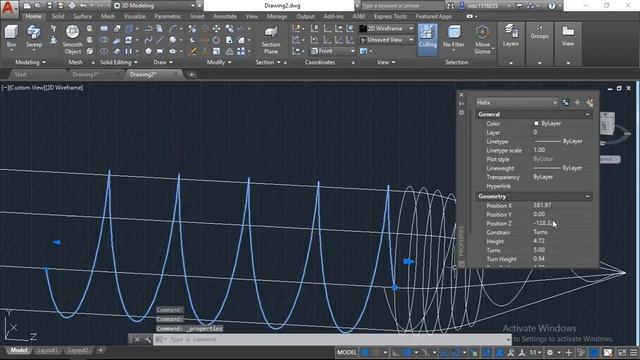This screenshot has width=640, height=360.
Task: Expand the Solid Editing panel
Action: pyautogui.click(x=119, y=62)
